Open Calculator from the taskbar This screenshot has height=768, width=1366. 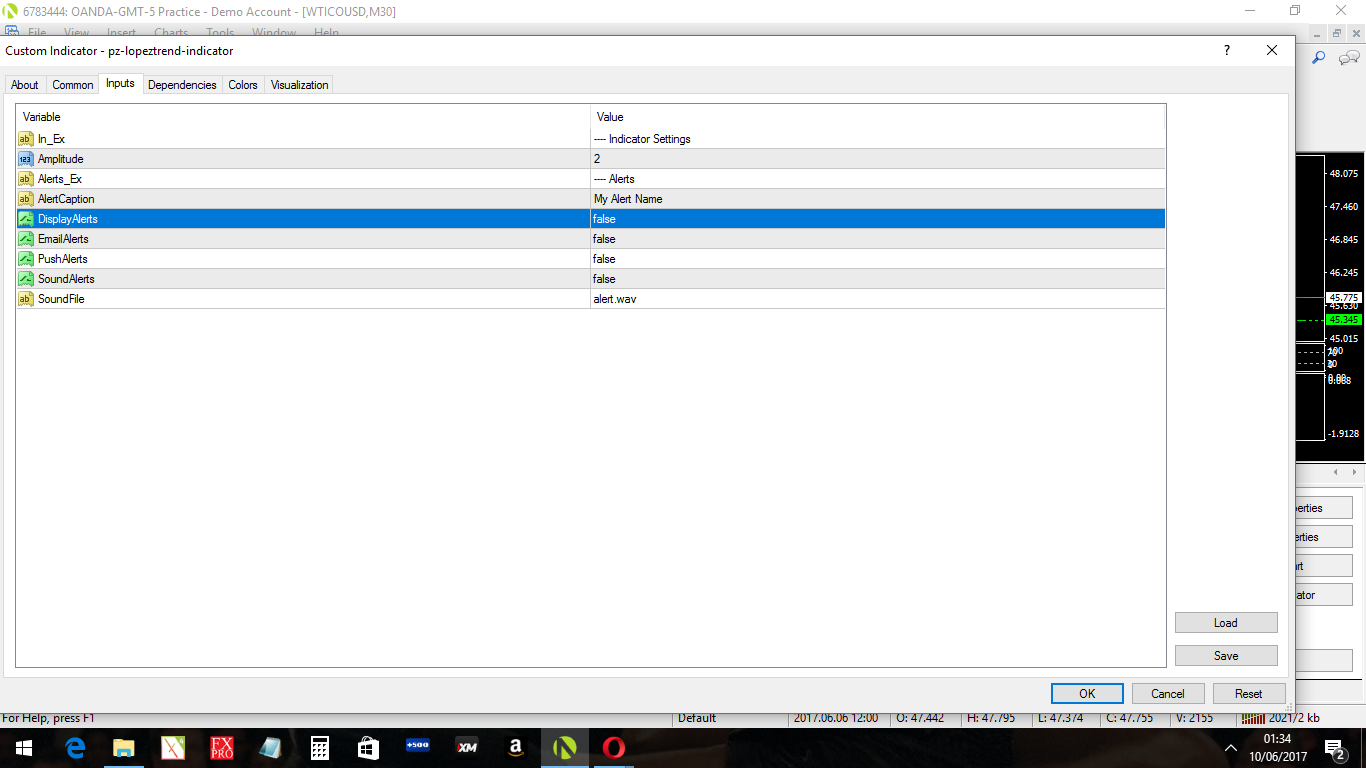pos(320,748)
